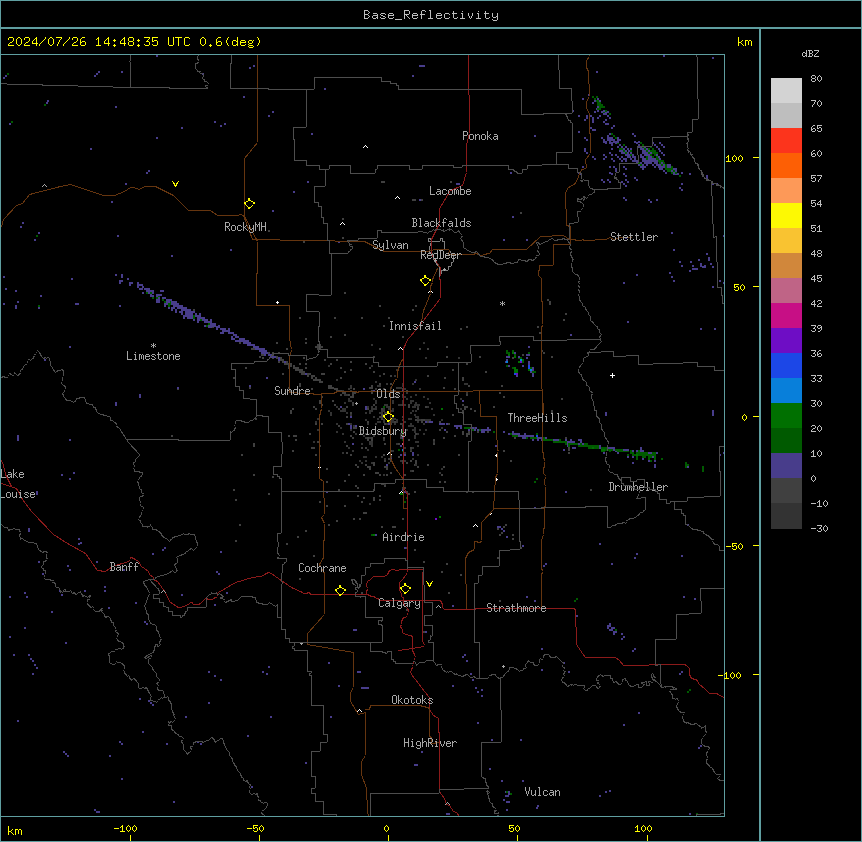
Task: Click the asterisk marker above Limestone label
Action: (x=153, y=346)
